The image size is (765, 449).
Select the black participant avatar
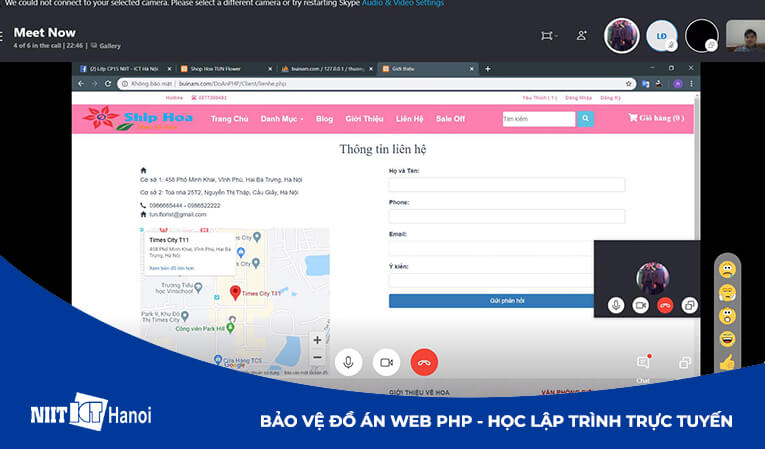point(702,36)
